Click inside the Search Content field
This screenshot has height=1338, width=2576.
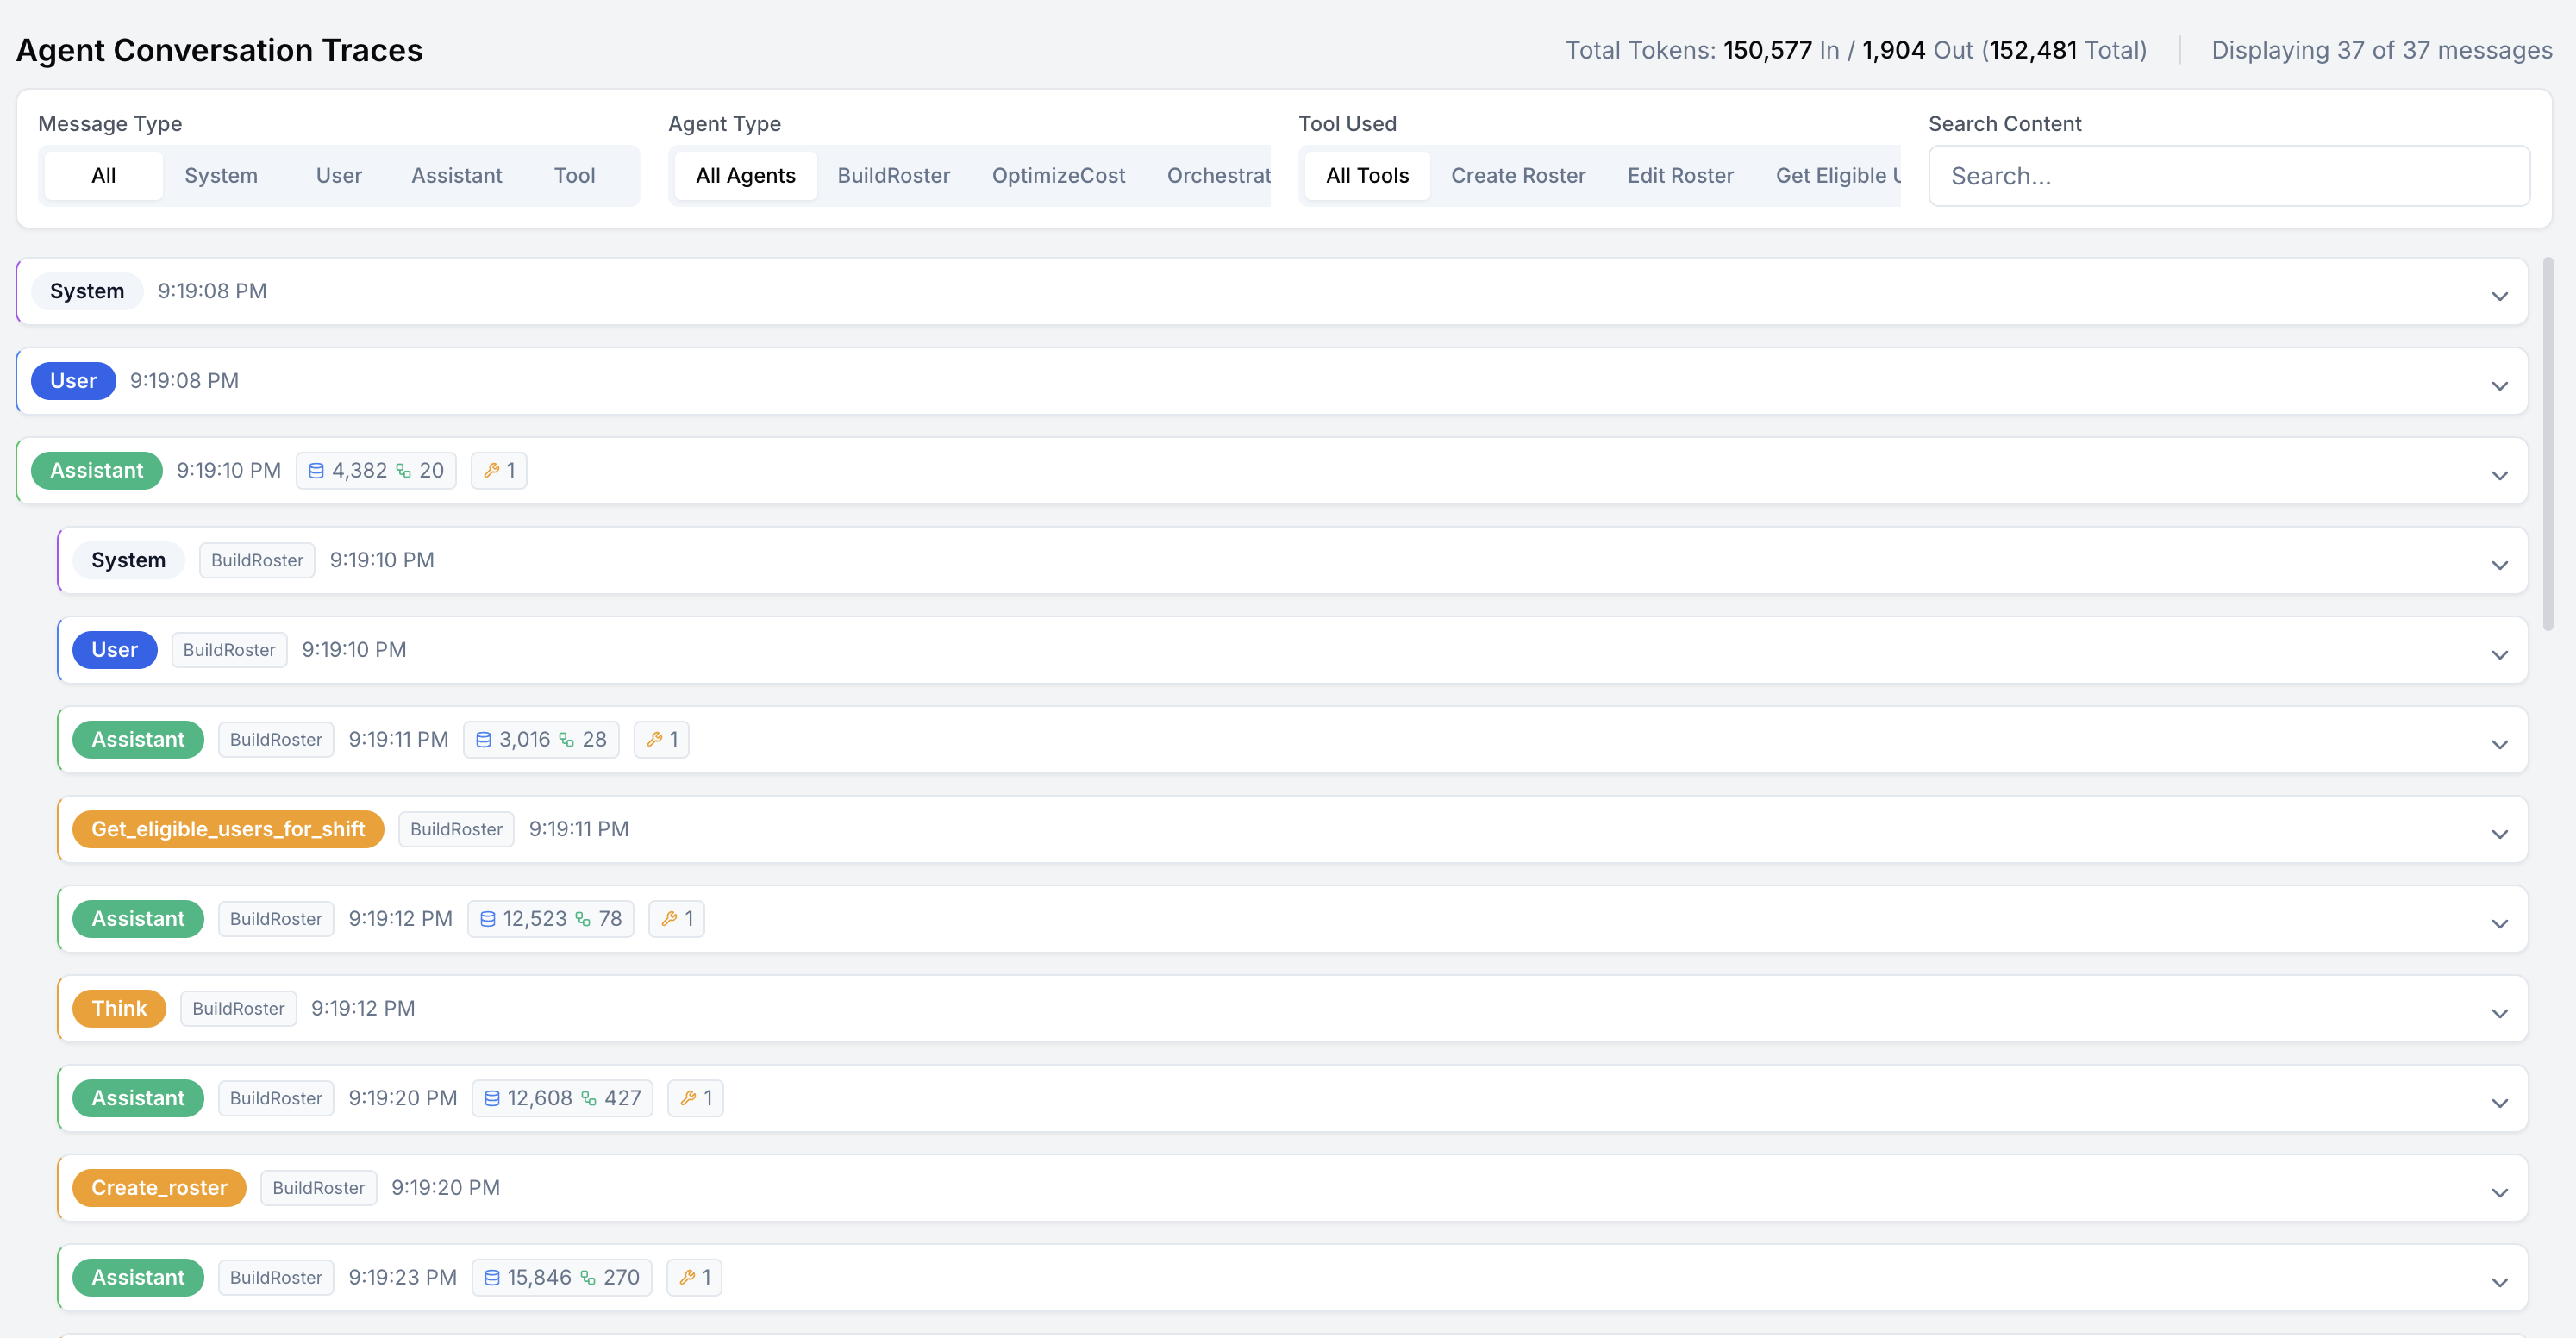click(x=2228, y=175)
